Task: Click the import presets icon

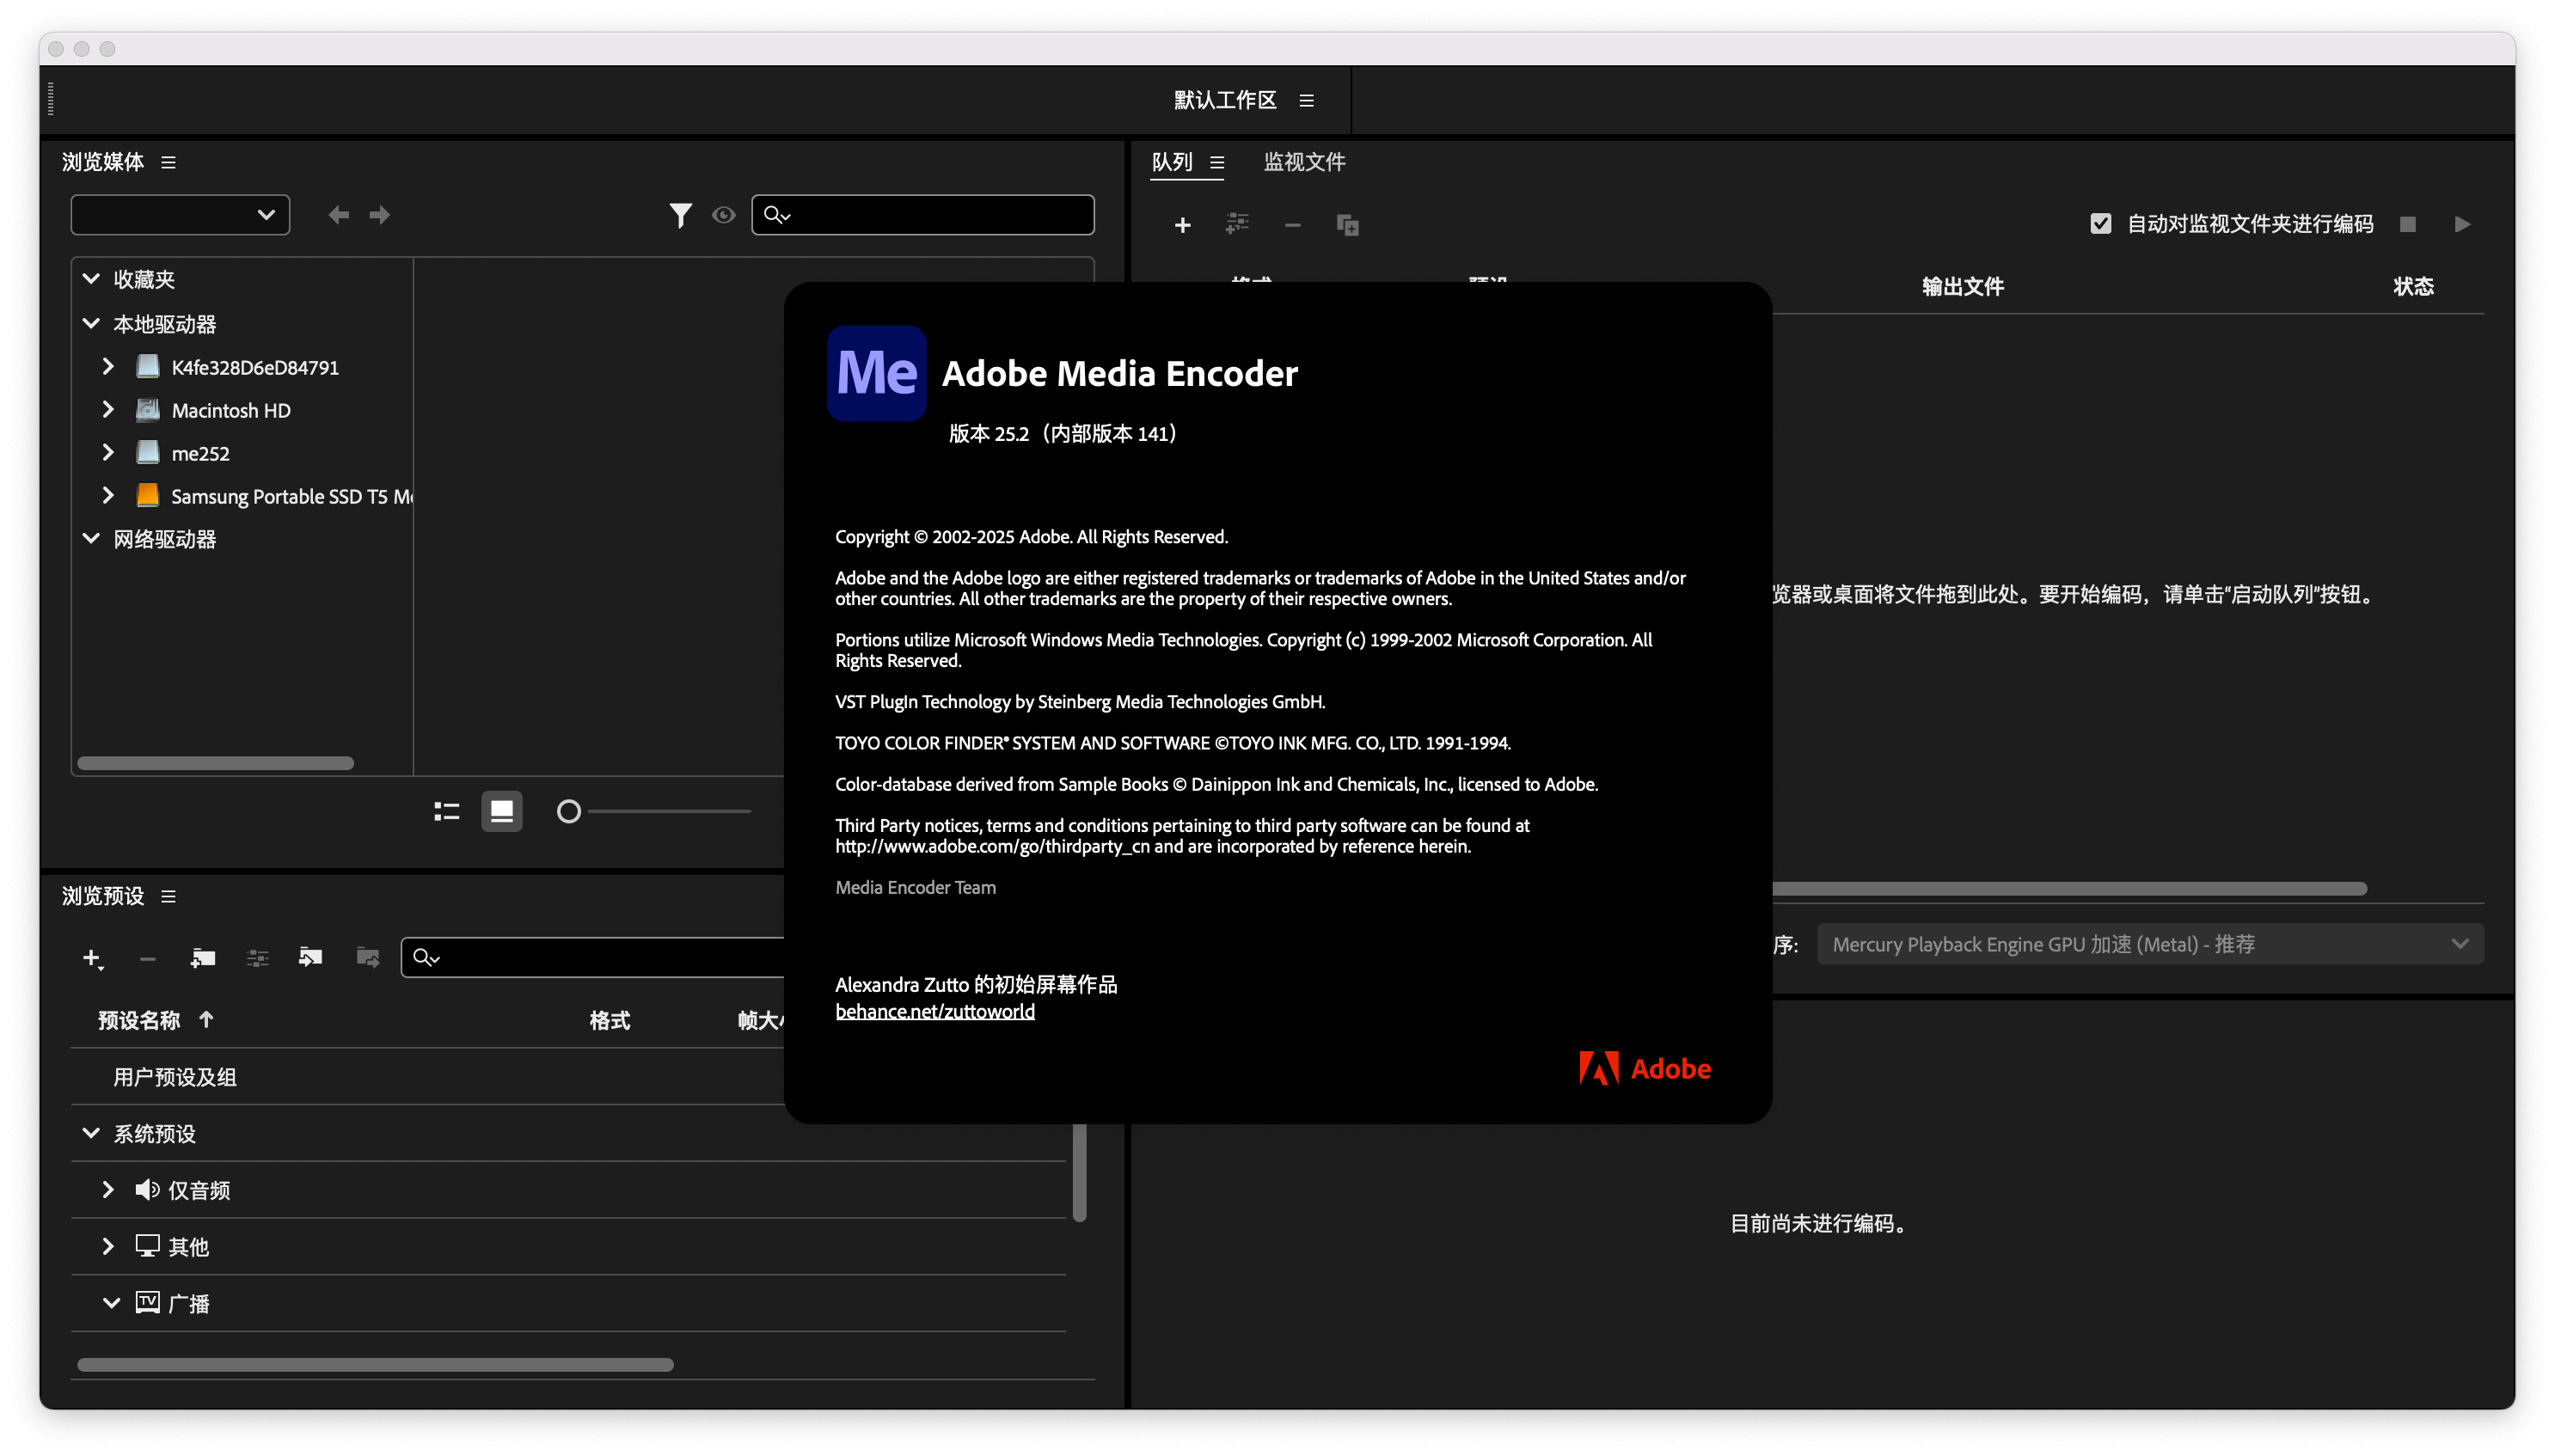Action: (x=310, y=958)
